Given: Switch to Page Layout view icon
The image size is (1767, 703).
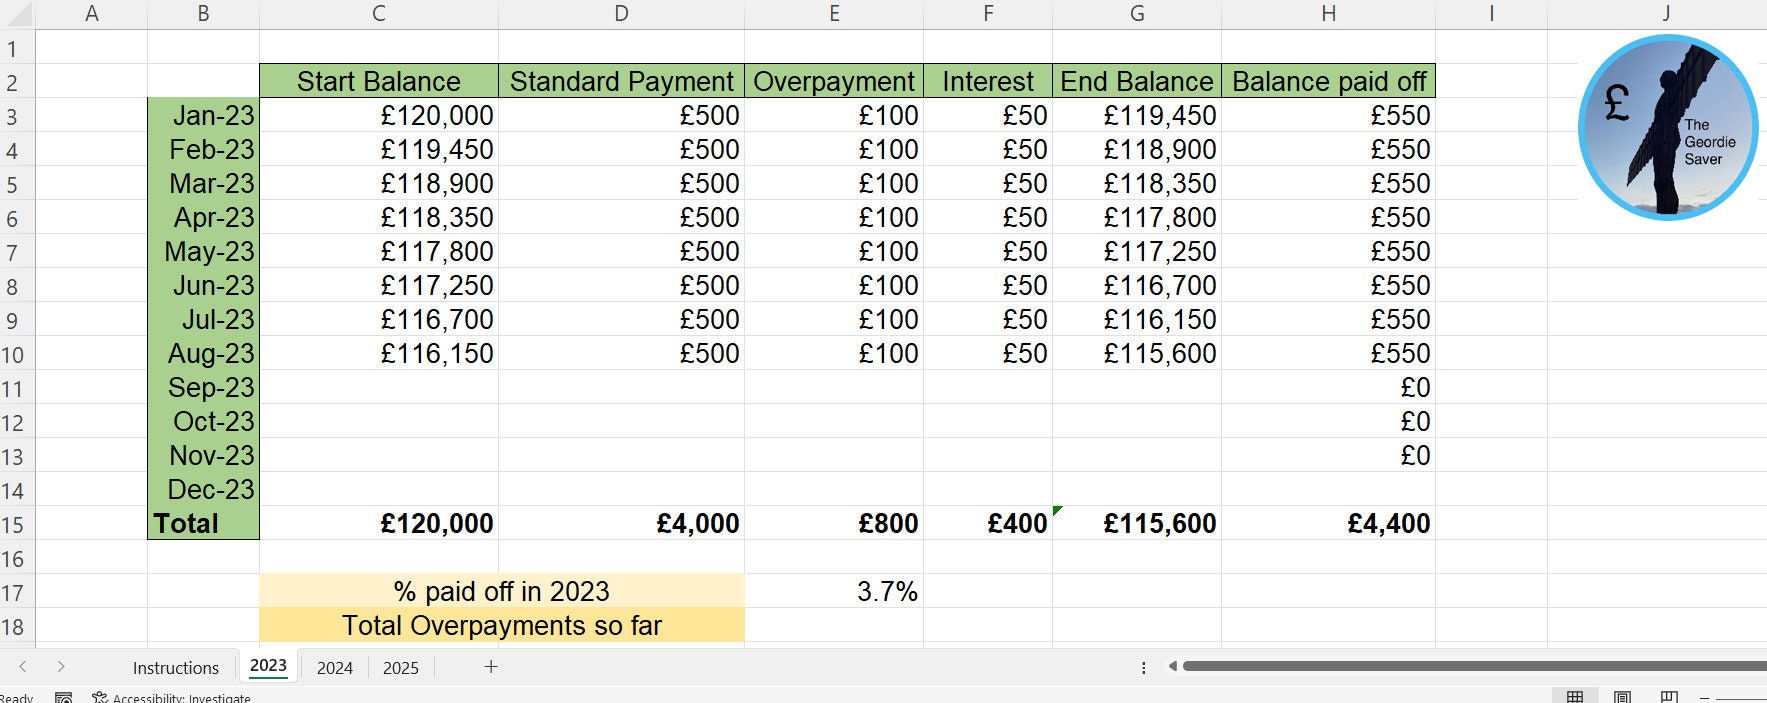Looking at the screenshot, I should pyautogui.click(x=1622, y=696).
